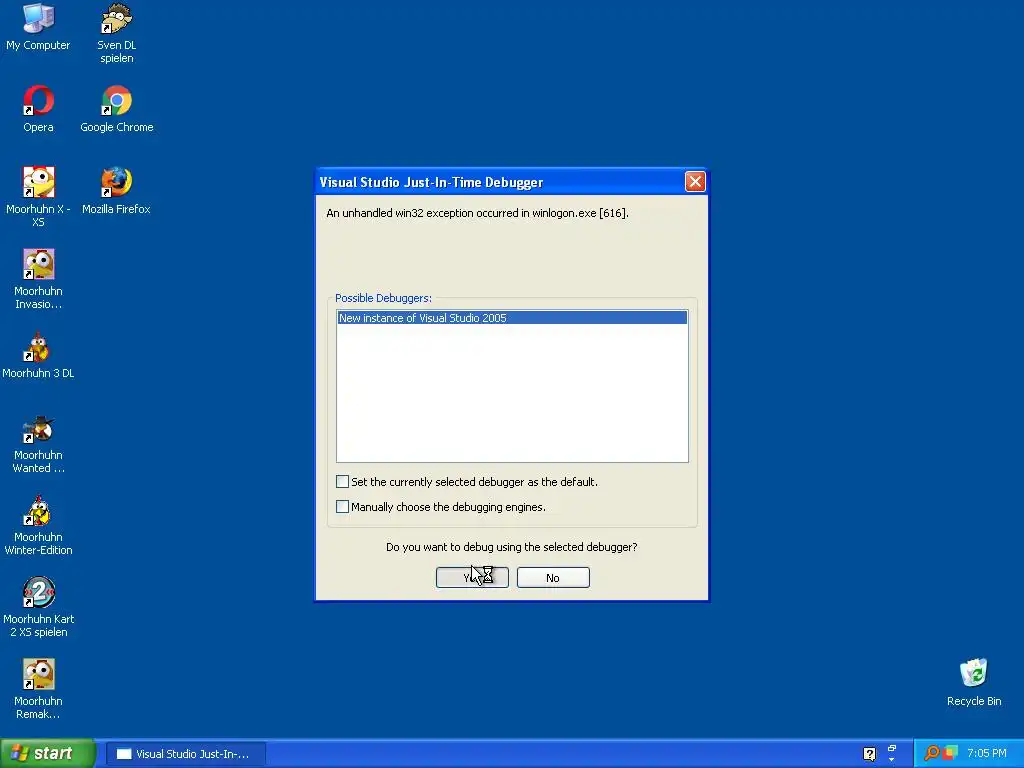Close the Just-In-Time Debugger dialog
This screenshot has width=1024, height=768.
click(695, 182)
